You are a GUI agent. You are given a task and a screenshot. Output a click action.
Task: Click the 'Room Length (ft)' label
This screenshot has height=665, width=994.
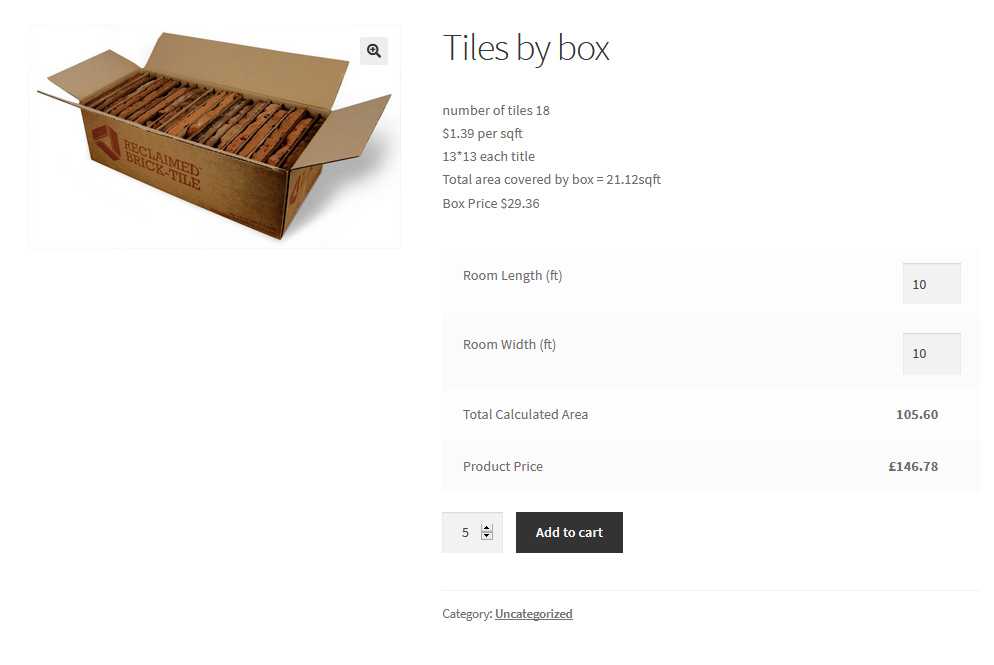coord(512,276)
